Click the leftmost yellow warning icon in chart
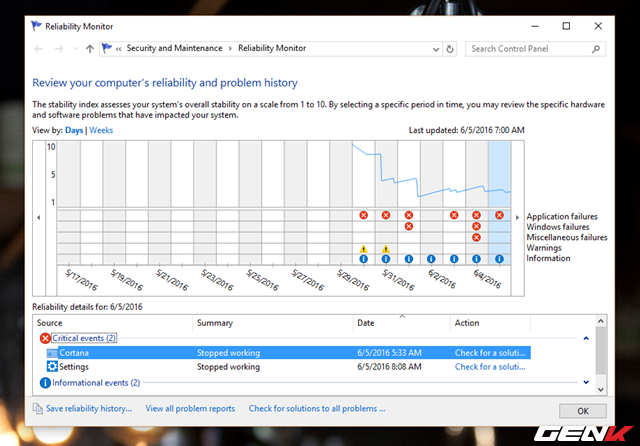Viewport: 640px width, 446px height. [364, 249]
